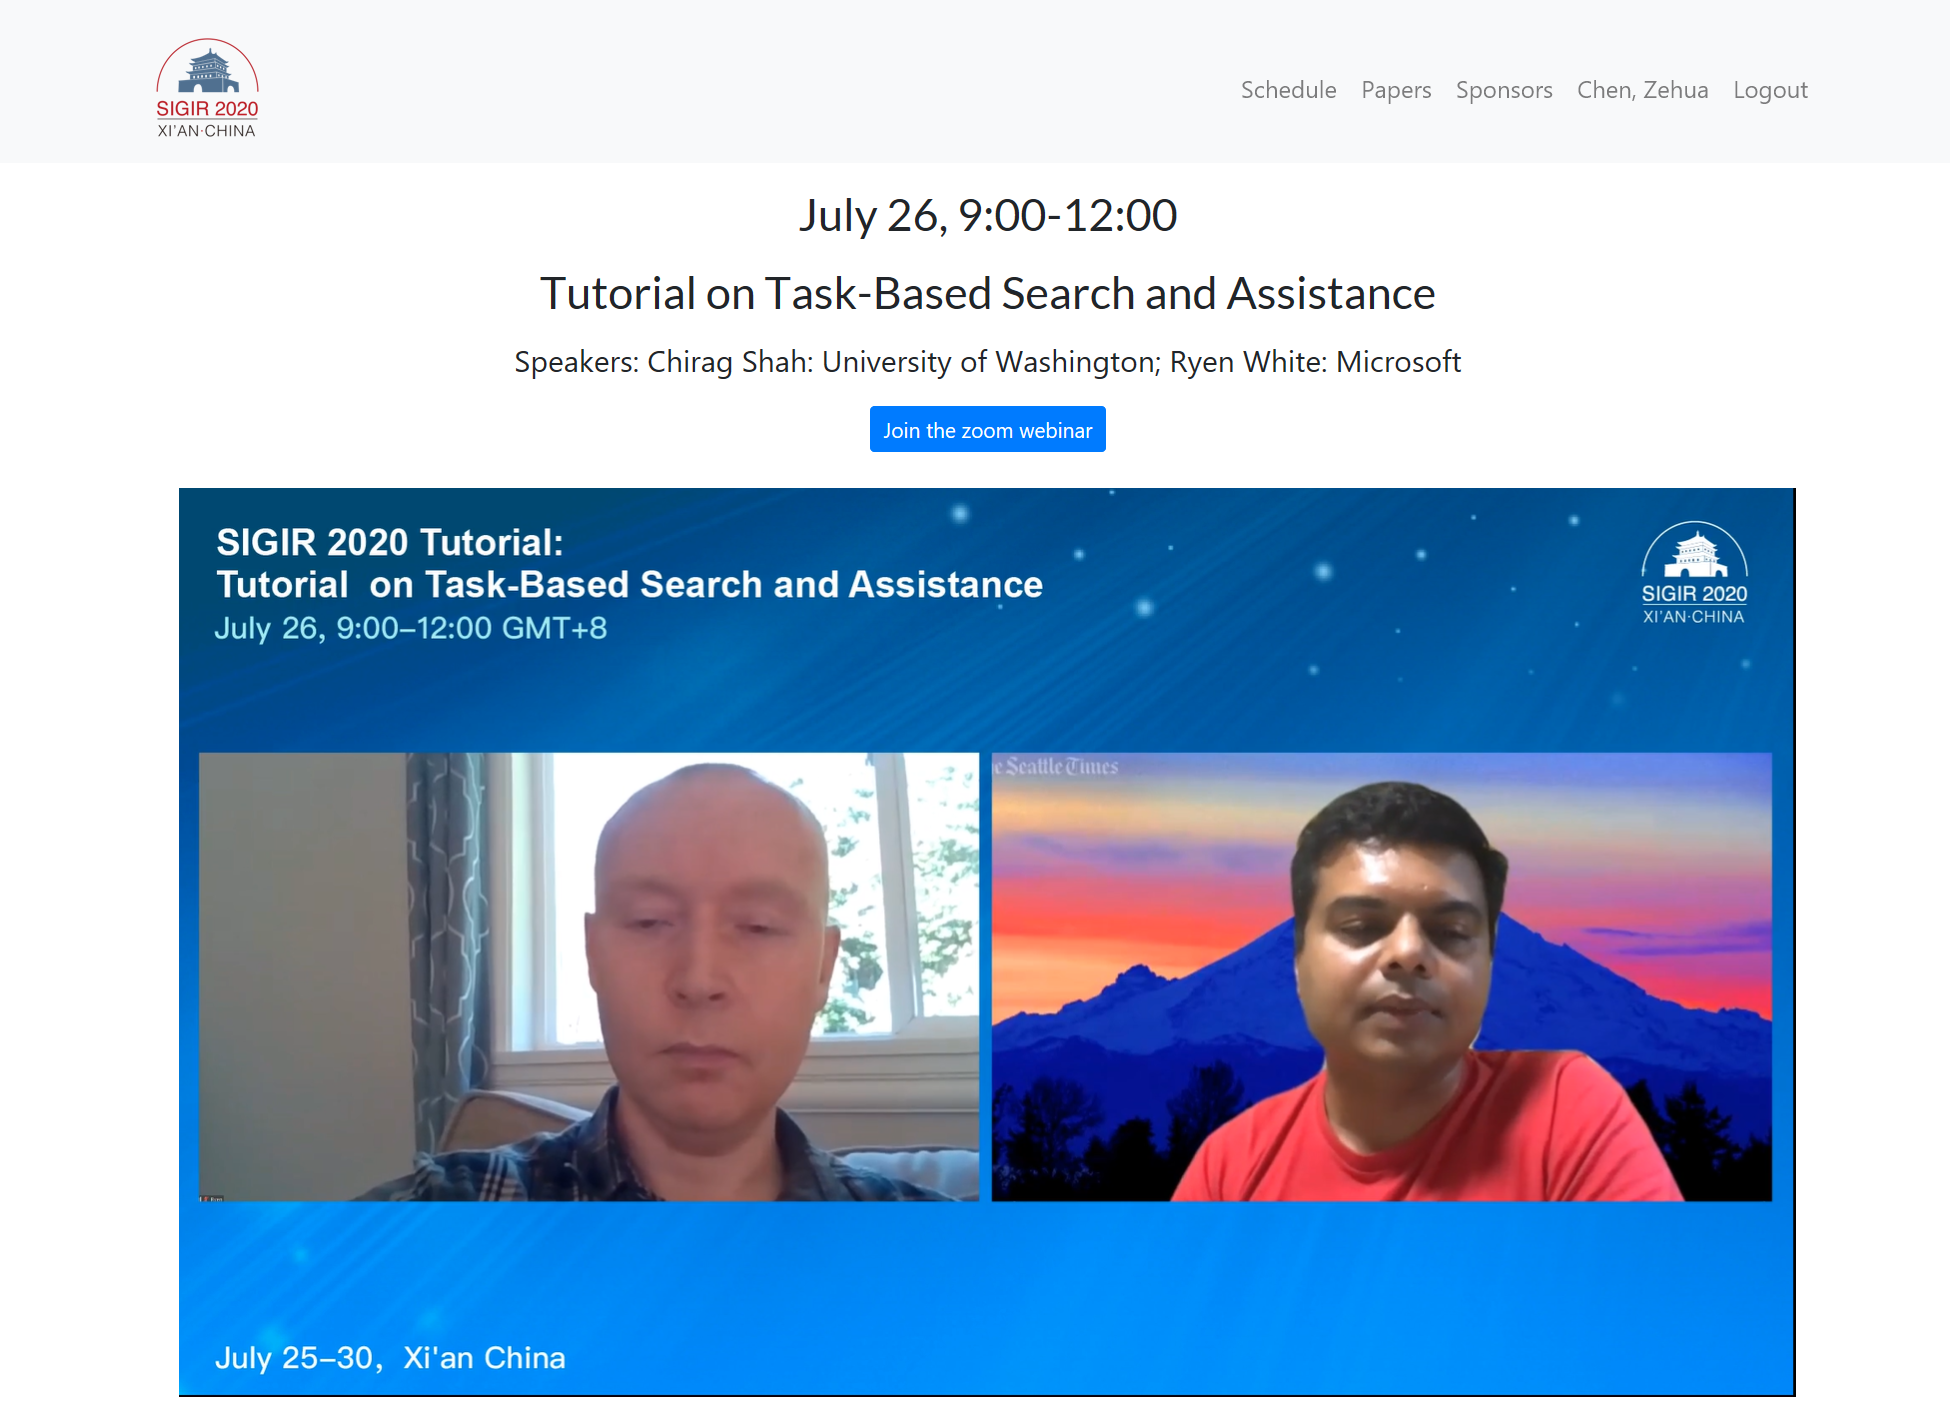
Task: Click the white SIGIR 2020 logo inside the video
Action: point(1693,573)
